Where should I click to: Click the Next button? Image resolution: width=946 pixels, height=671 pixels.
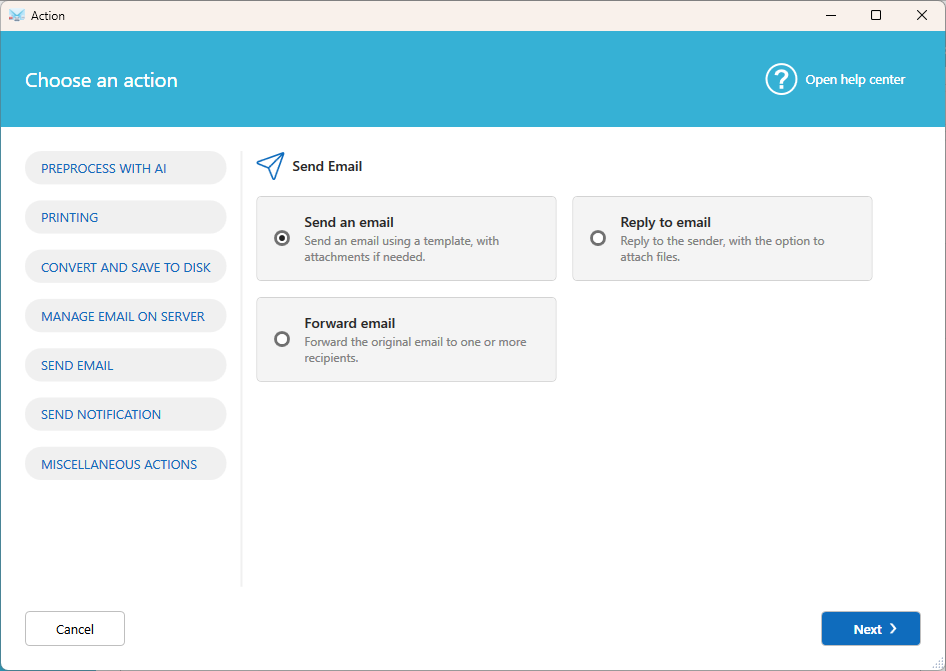(871, 629)
